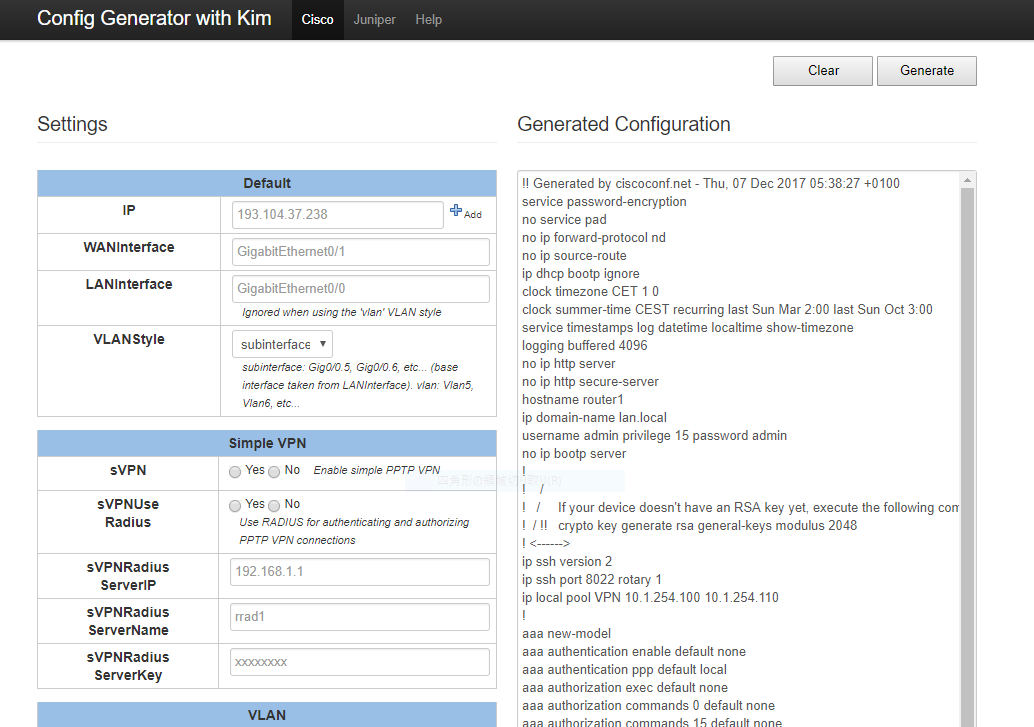Click the sVPNRadius ServerName field

(x=359, y=617)
